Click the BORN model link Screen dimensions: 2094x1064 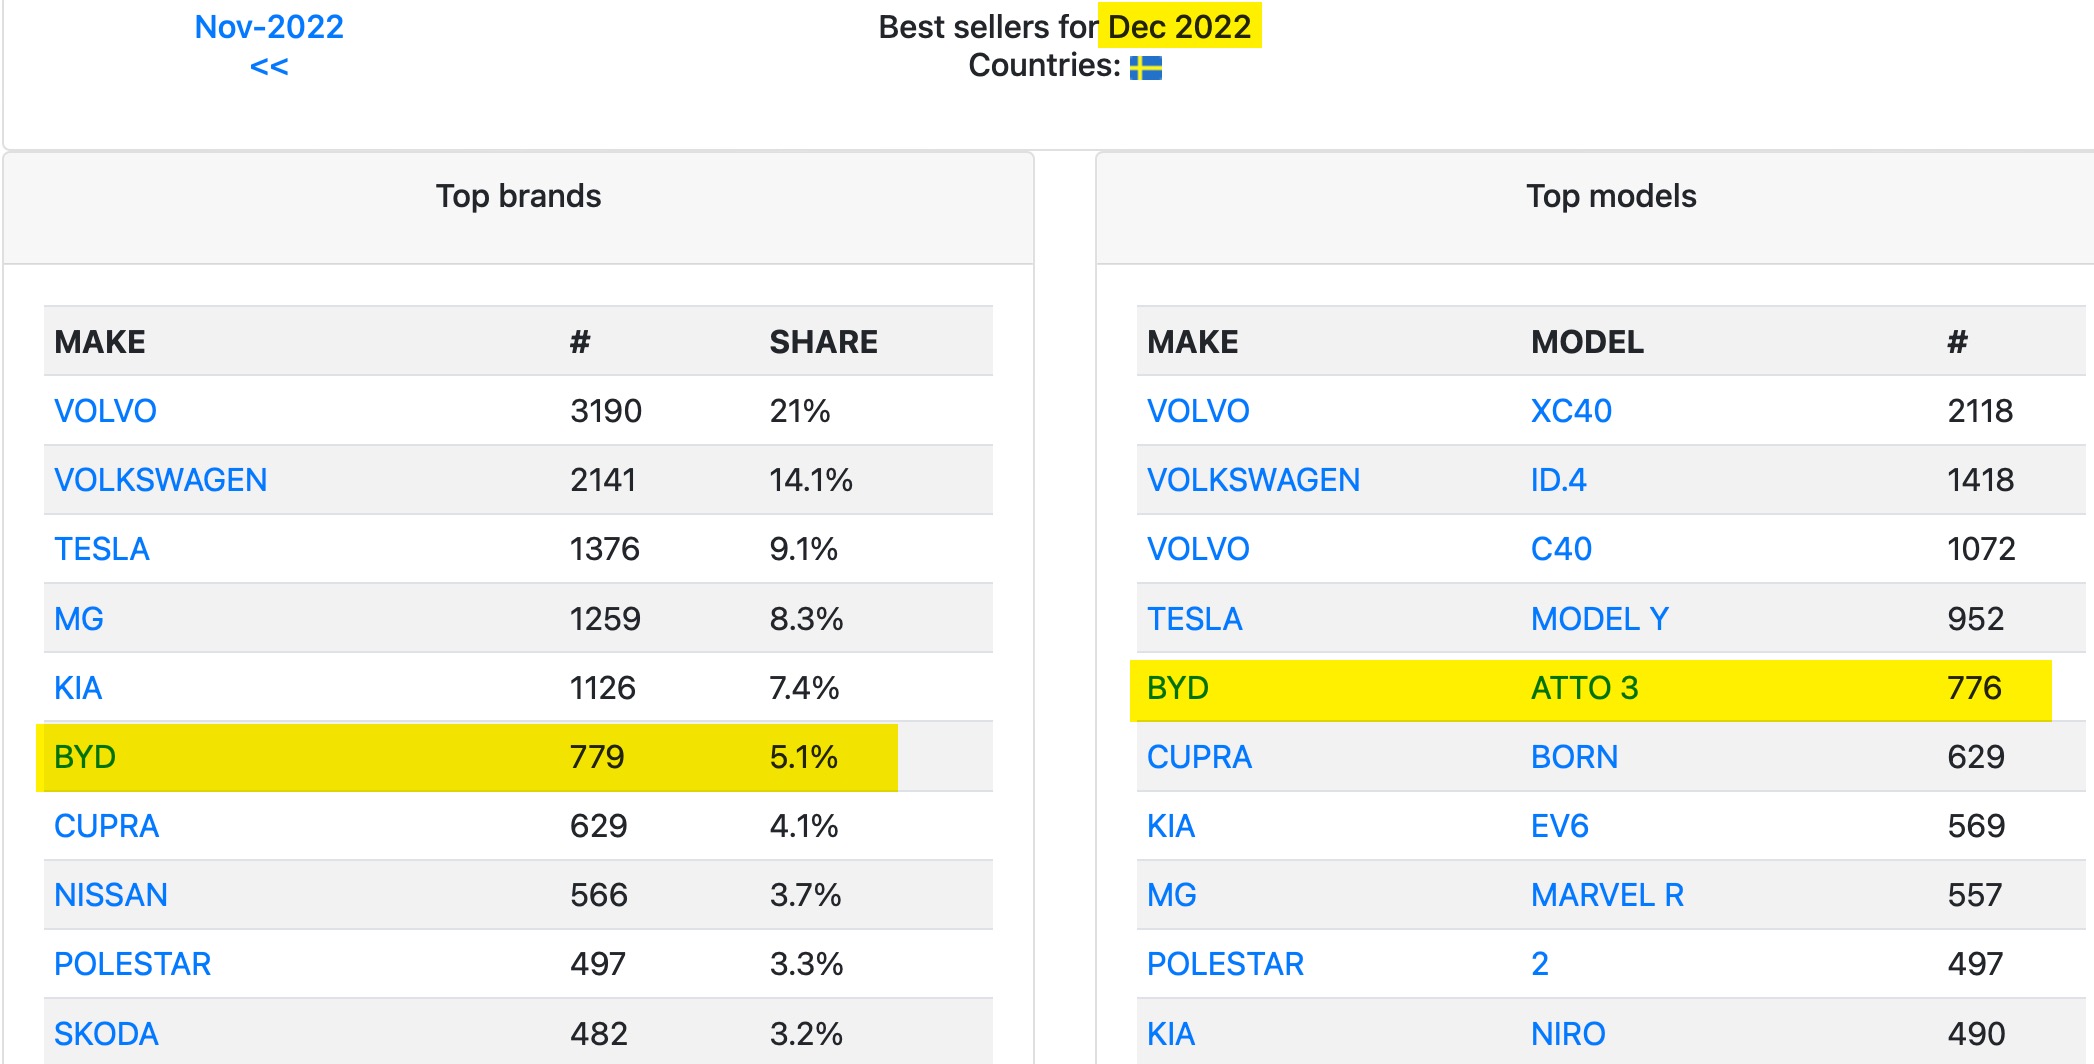pos(1574,757)
